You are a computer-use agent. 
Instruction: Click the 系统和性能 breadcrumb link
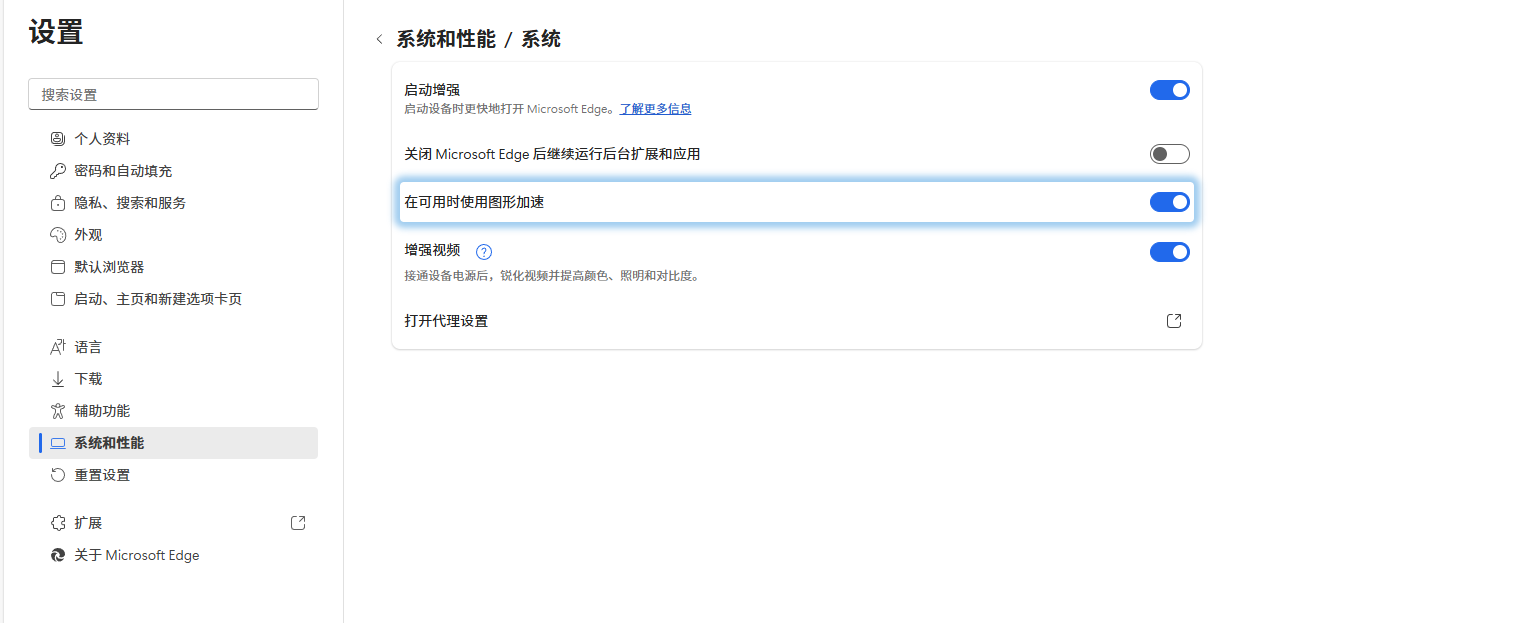tap(446, 40)
